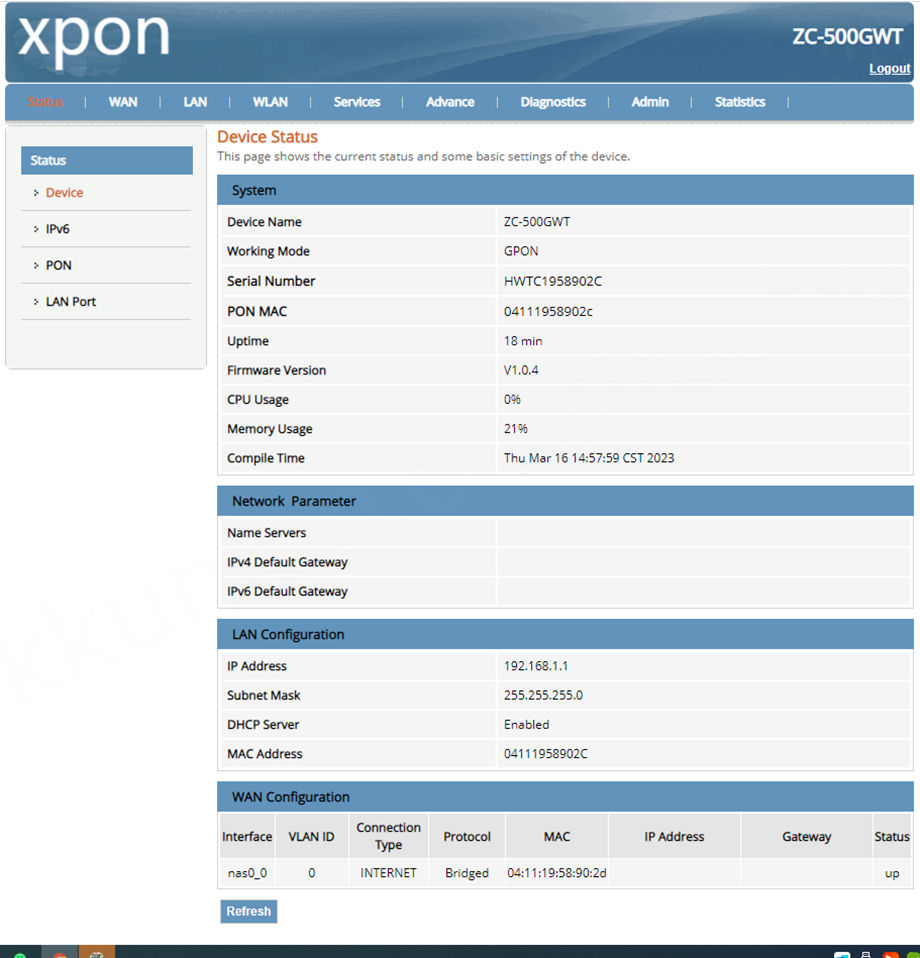
Task: Open the Services menu tab
Action: (x=357, y=102)
